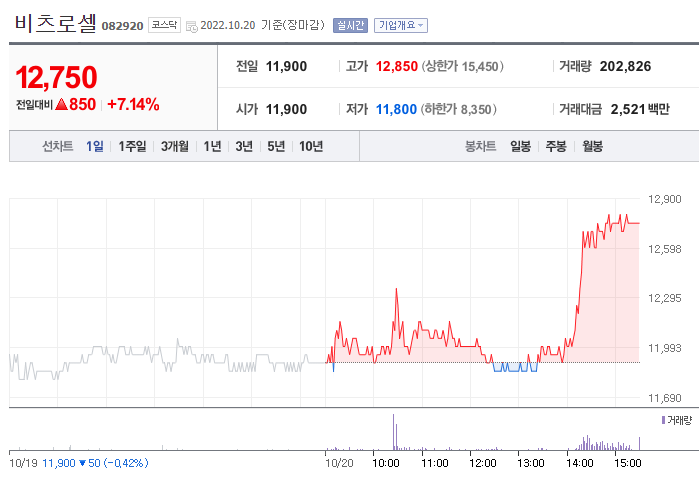Click the calendar clock icon beside the date
The height and width of the screenshot is (483, 699).
(x=192, y=26)
